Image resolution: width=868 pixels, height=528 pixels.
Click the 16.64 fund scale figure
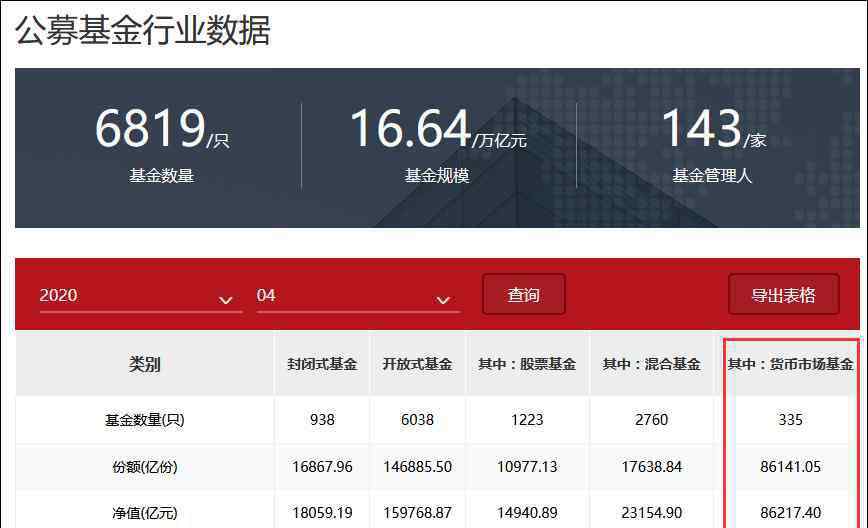point(410,128)
